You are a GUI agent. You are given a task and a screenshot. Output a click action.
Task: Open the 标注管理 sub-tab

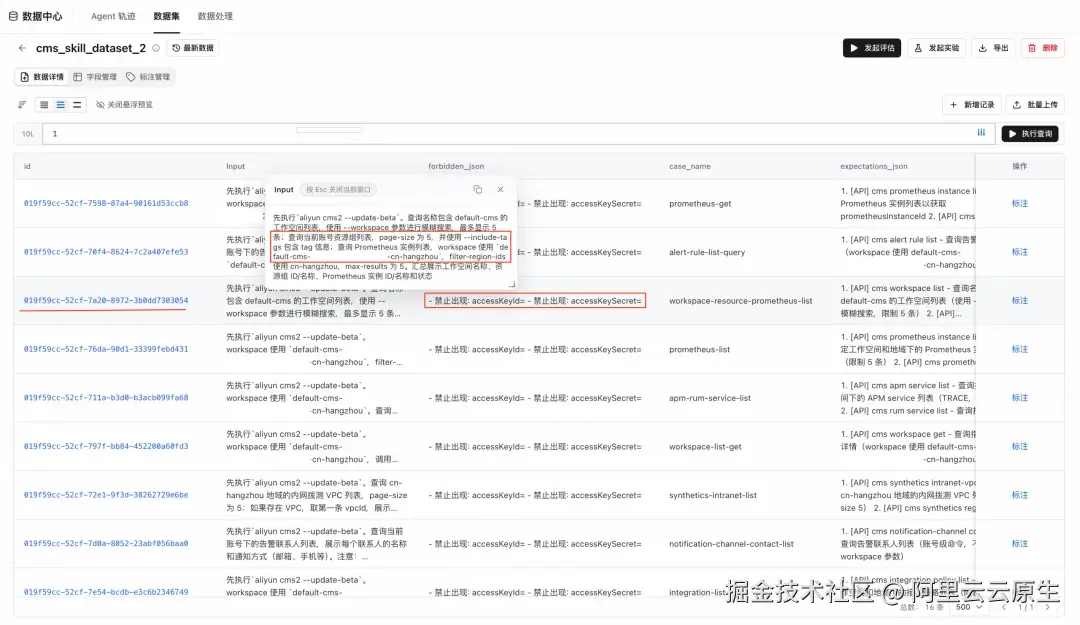148,77
